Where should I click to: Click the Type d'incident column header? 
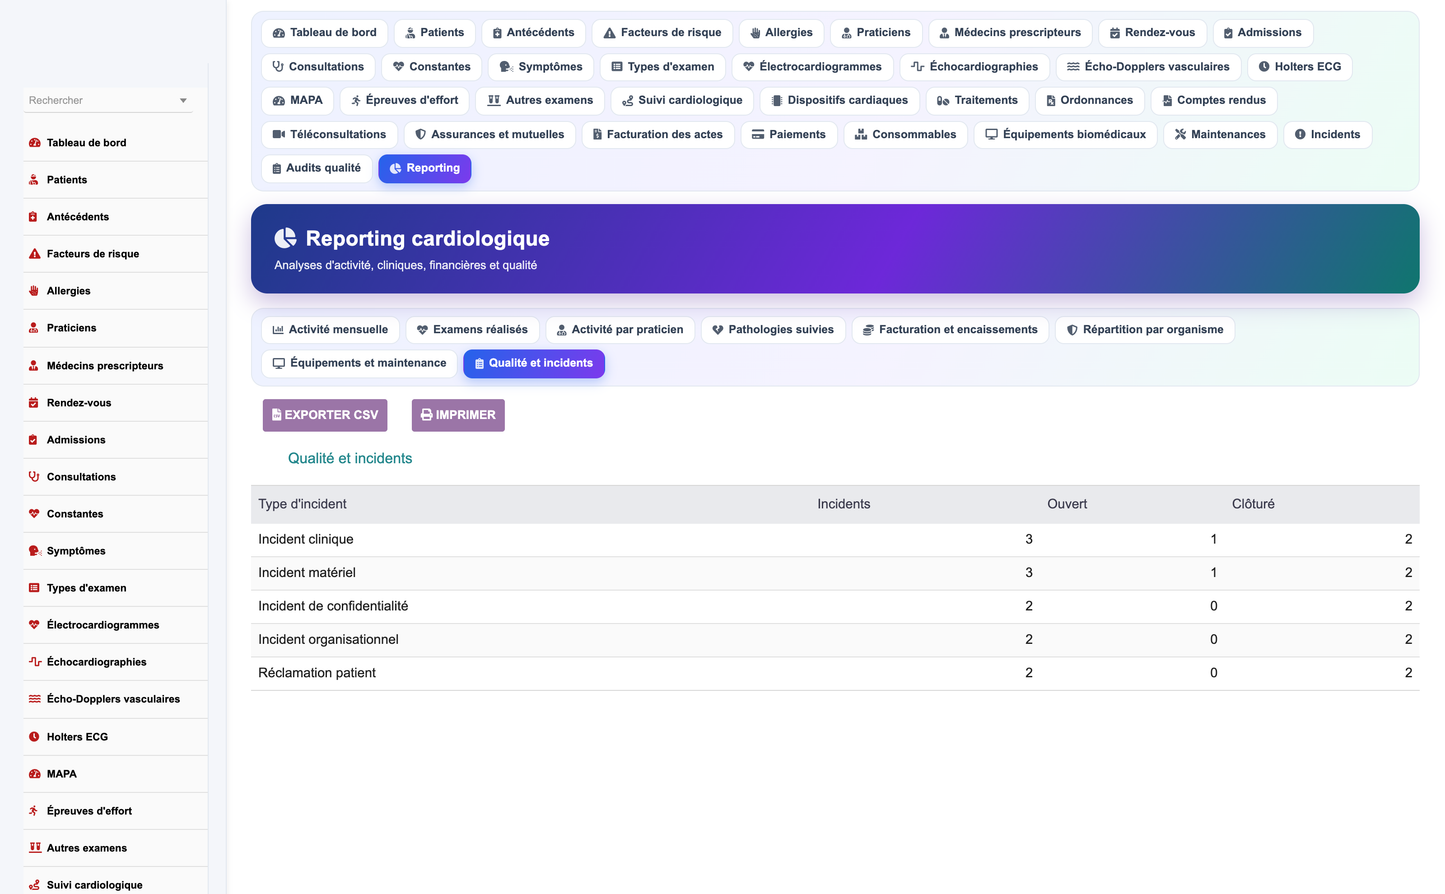pyautogui.click(x=303, y=504)
